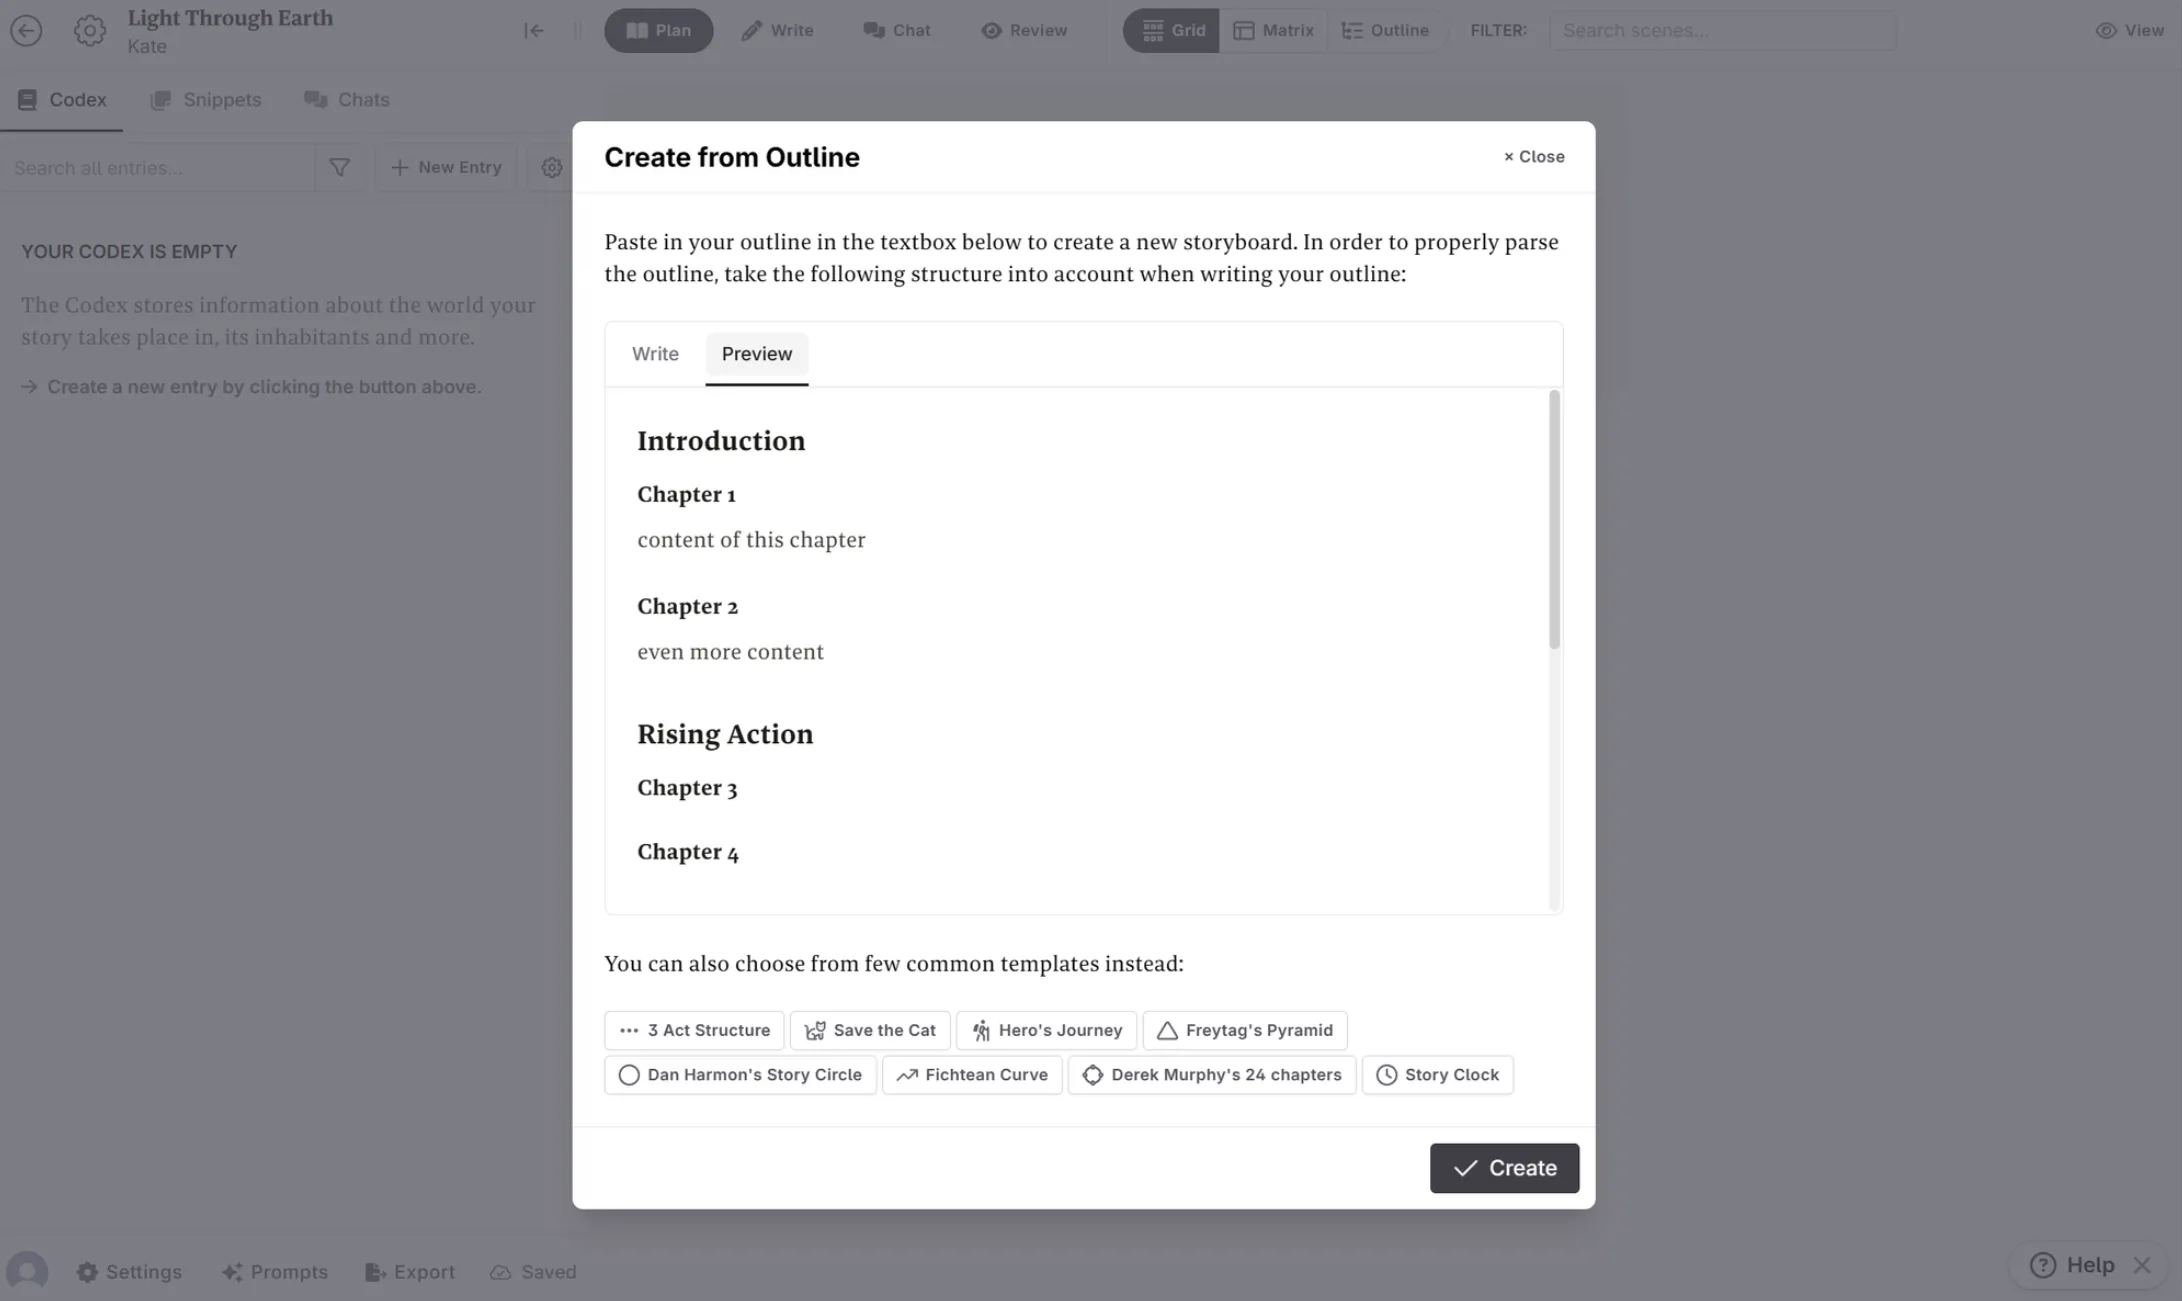Viewport: 2182px width, 1301px height.
Task: Enable the Grid view toggle
Action: coord(1170,30)
